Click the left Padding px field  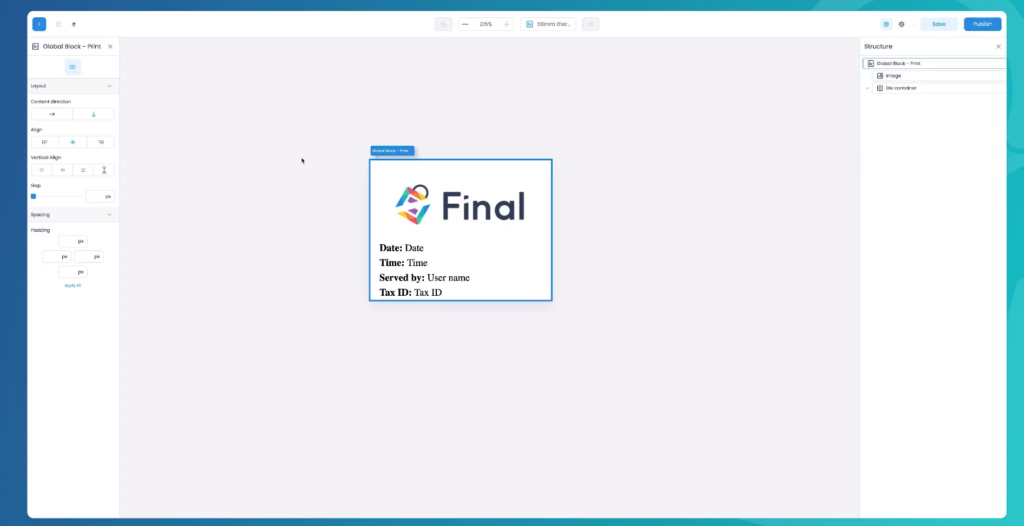click(x=56, y=257)
